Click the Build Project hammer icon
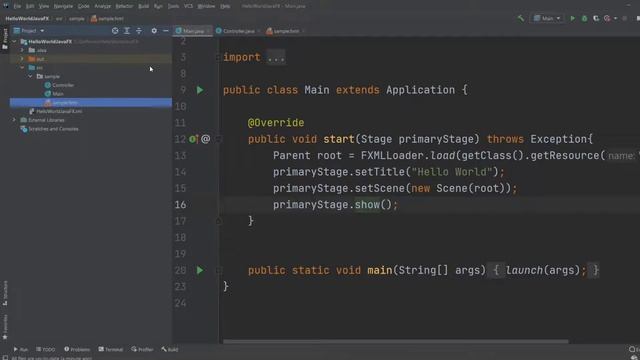640x360 pixels. (x=520, y=18)
